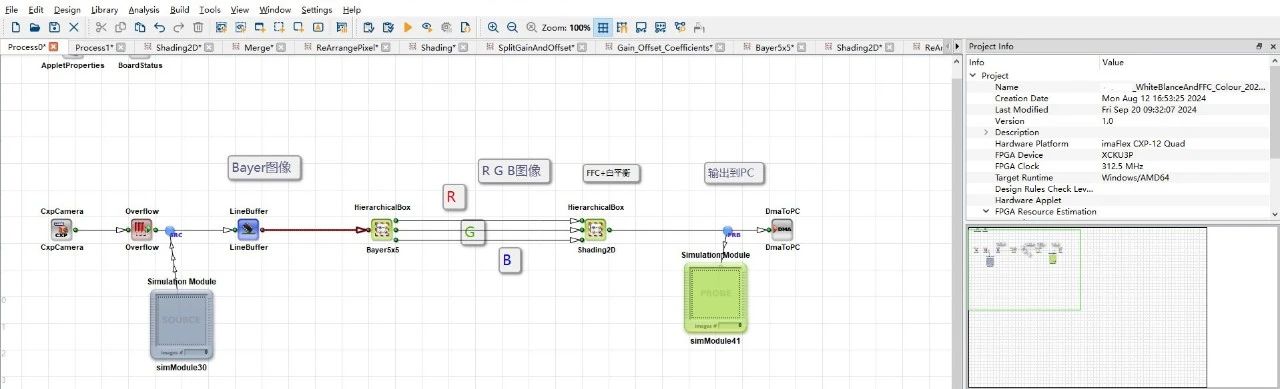Click the Save file toolbar icon

(x=54, y=28)
